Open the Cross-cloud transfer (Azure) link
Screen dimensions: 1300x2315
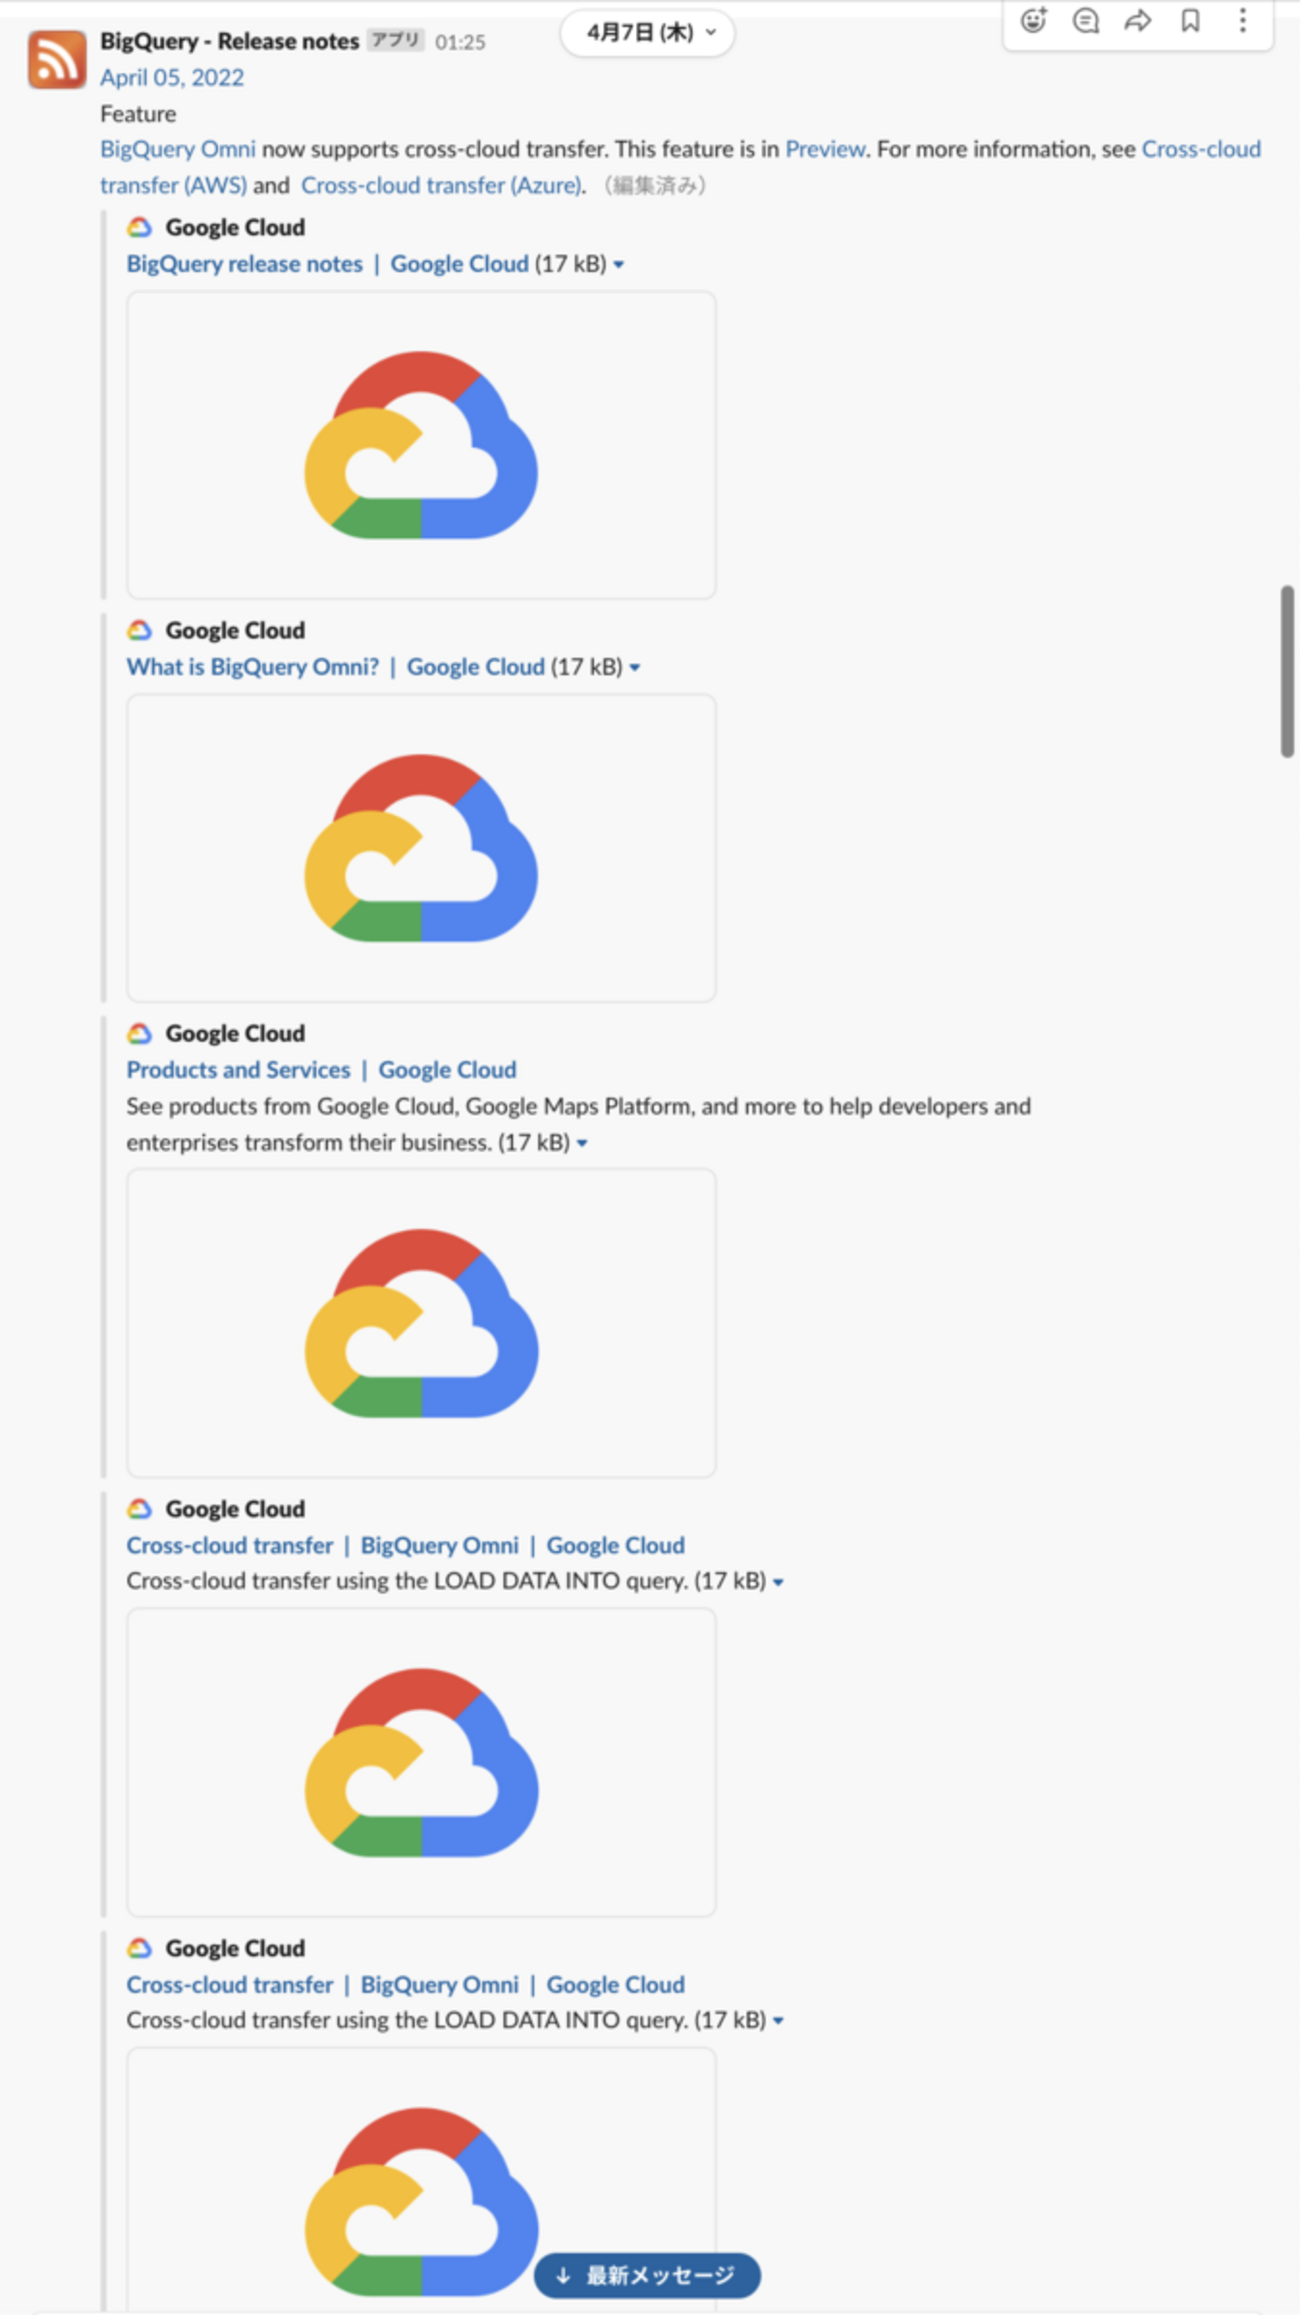point(441,185)
